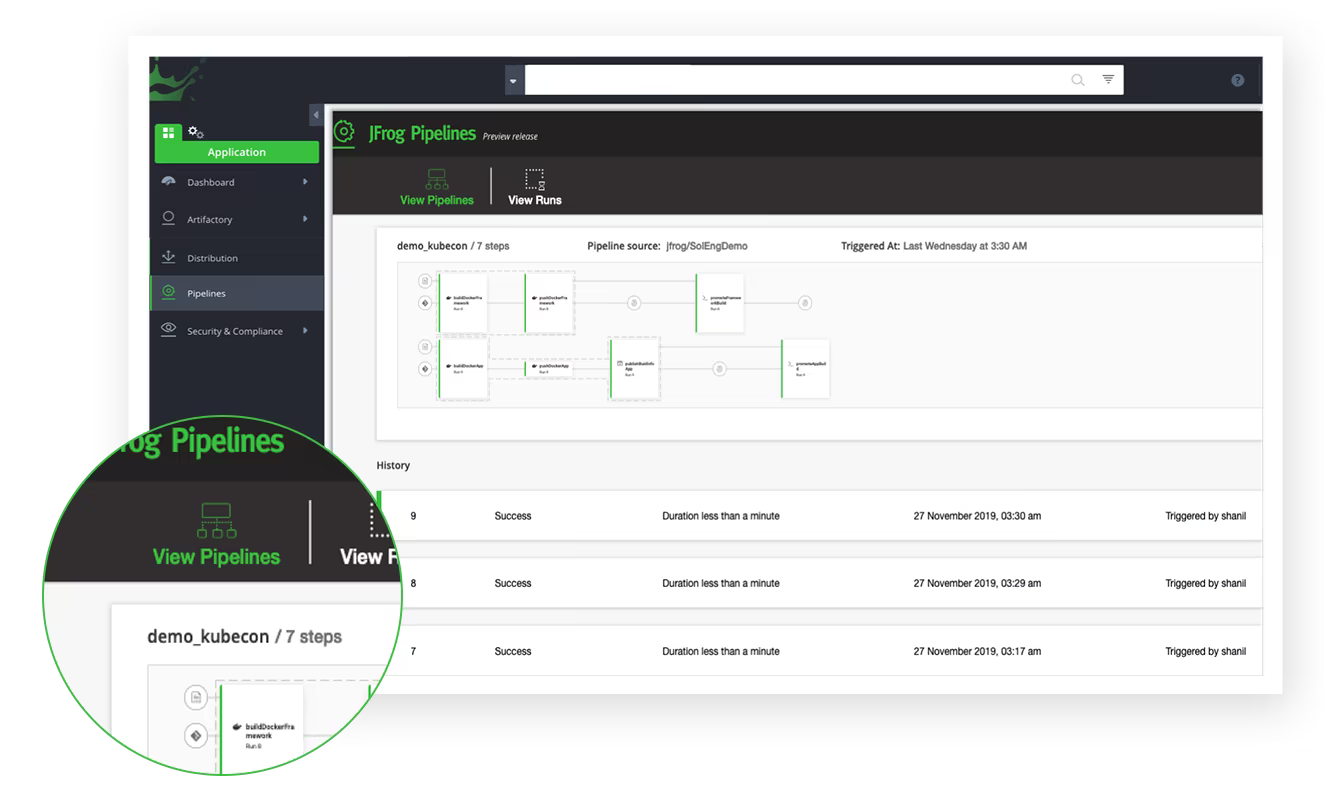The width and height of the screenshot is (1324, 812).
Task: Open history run number 9
Action: point(413,516)
